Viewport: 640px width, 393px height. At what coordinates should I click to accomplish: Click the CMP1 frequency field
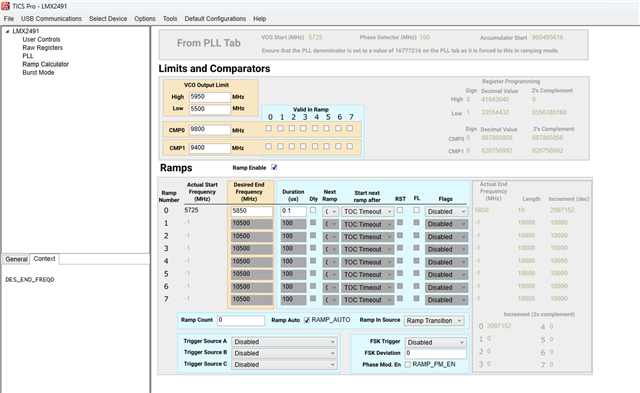[x=210, y=148]
